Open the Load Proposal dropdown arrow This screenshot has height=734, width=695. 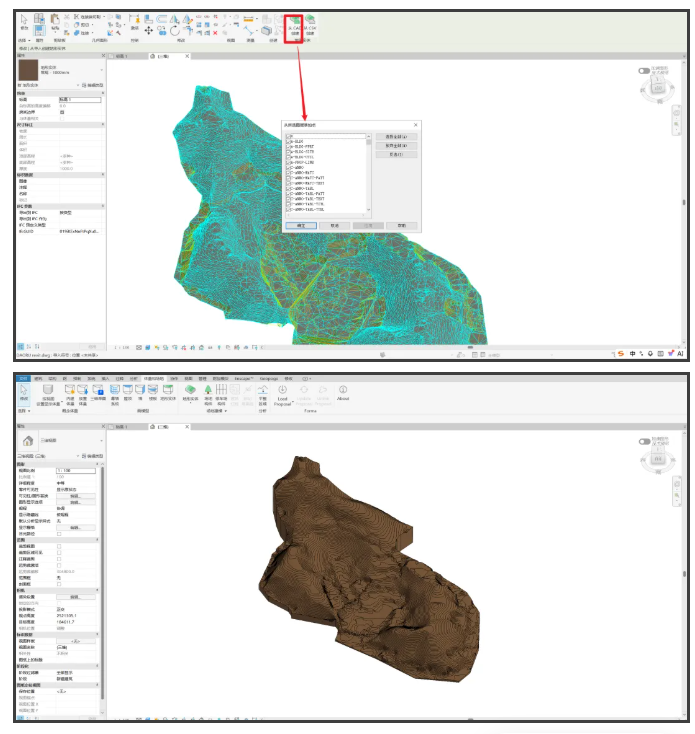pyautogui.click(x=293, y=402)
